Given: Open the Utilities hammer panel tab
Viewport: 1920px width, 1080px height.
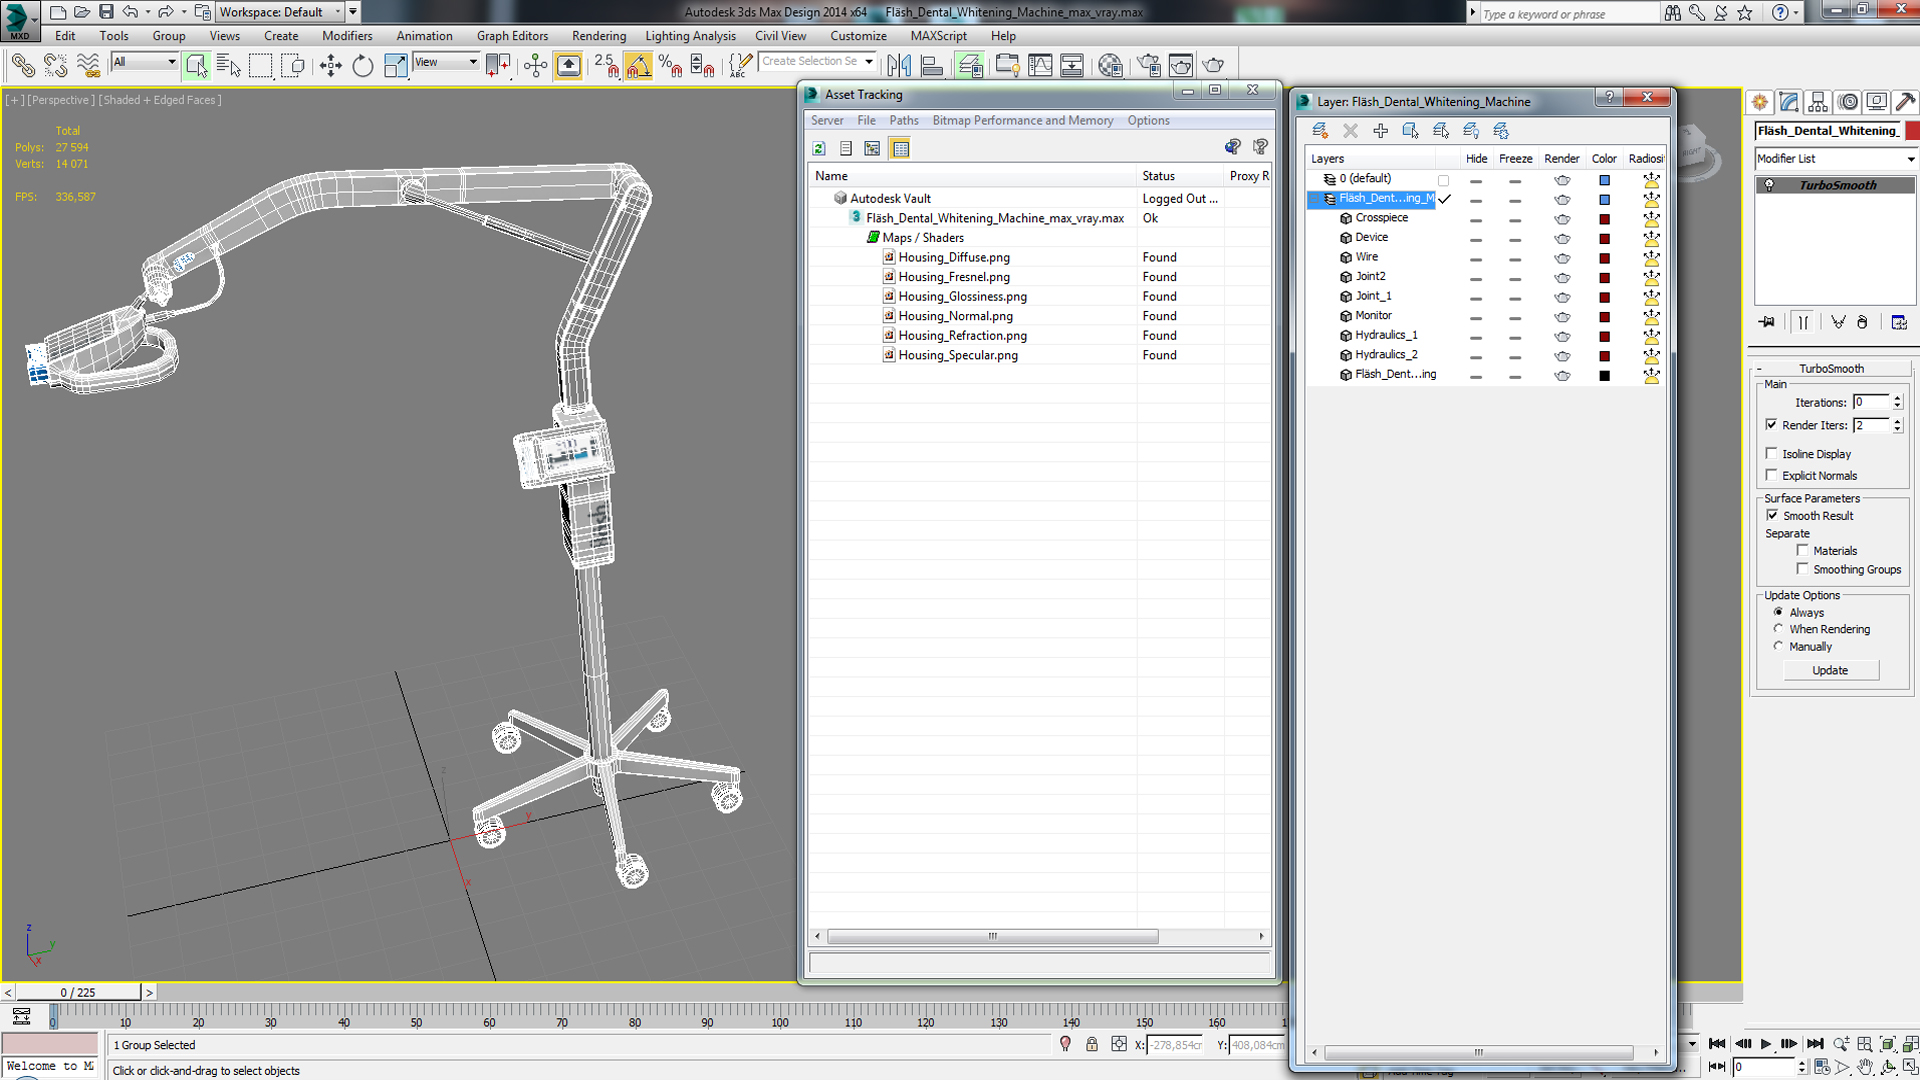Looking at the screenshot, I should [x=1905, y=102].
